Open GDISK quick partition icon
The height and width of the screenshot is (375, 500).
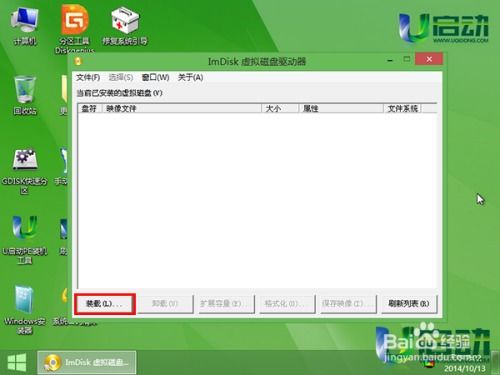click(25, 172)
